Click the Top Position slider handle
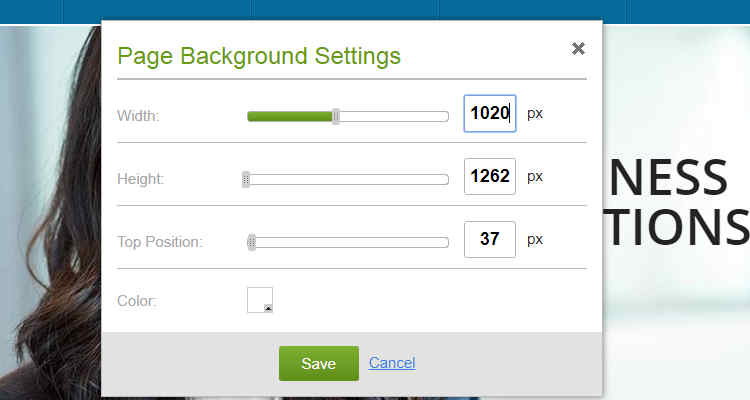The width and height of the screenshot is (750, 400). point(252,242)
